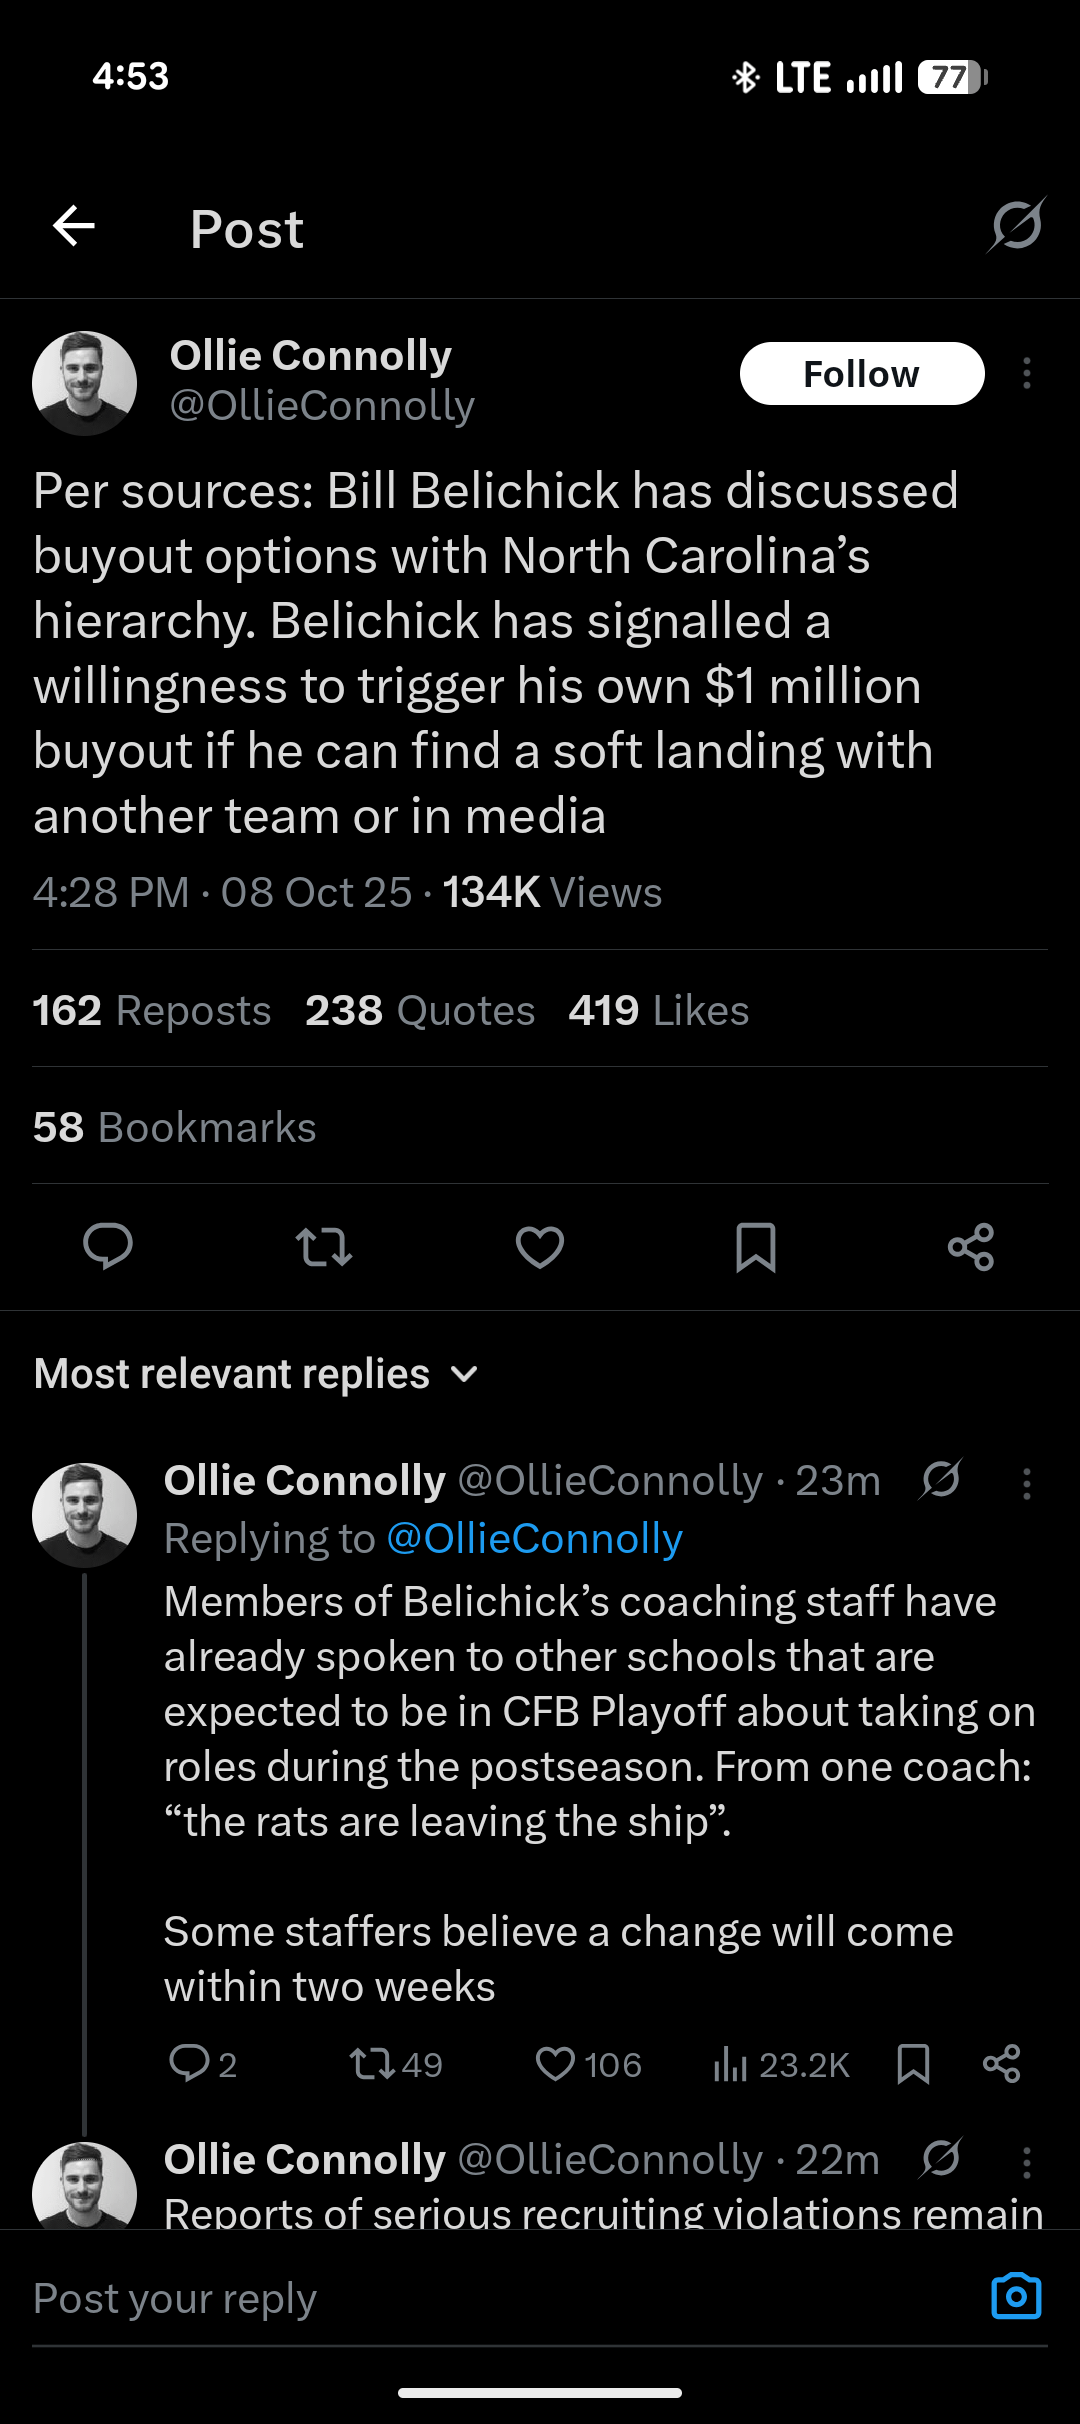Follow Ollie Connolly

tap(861, 374)
